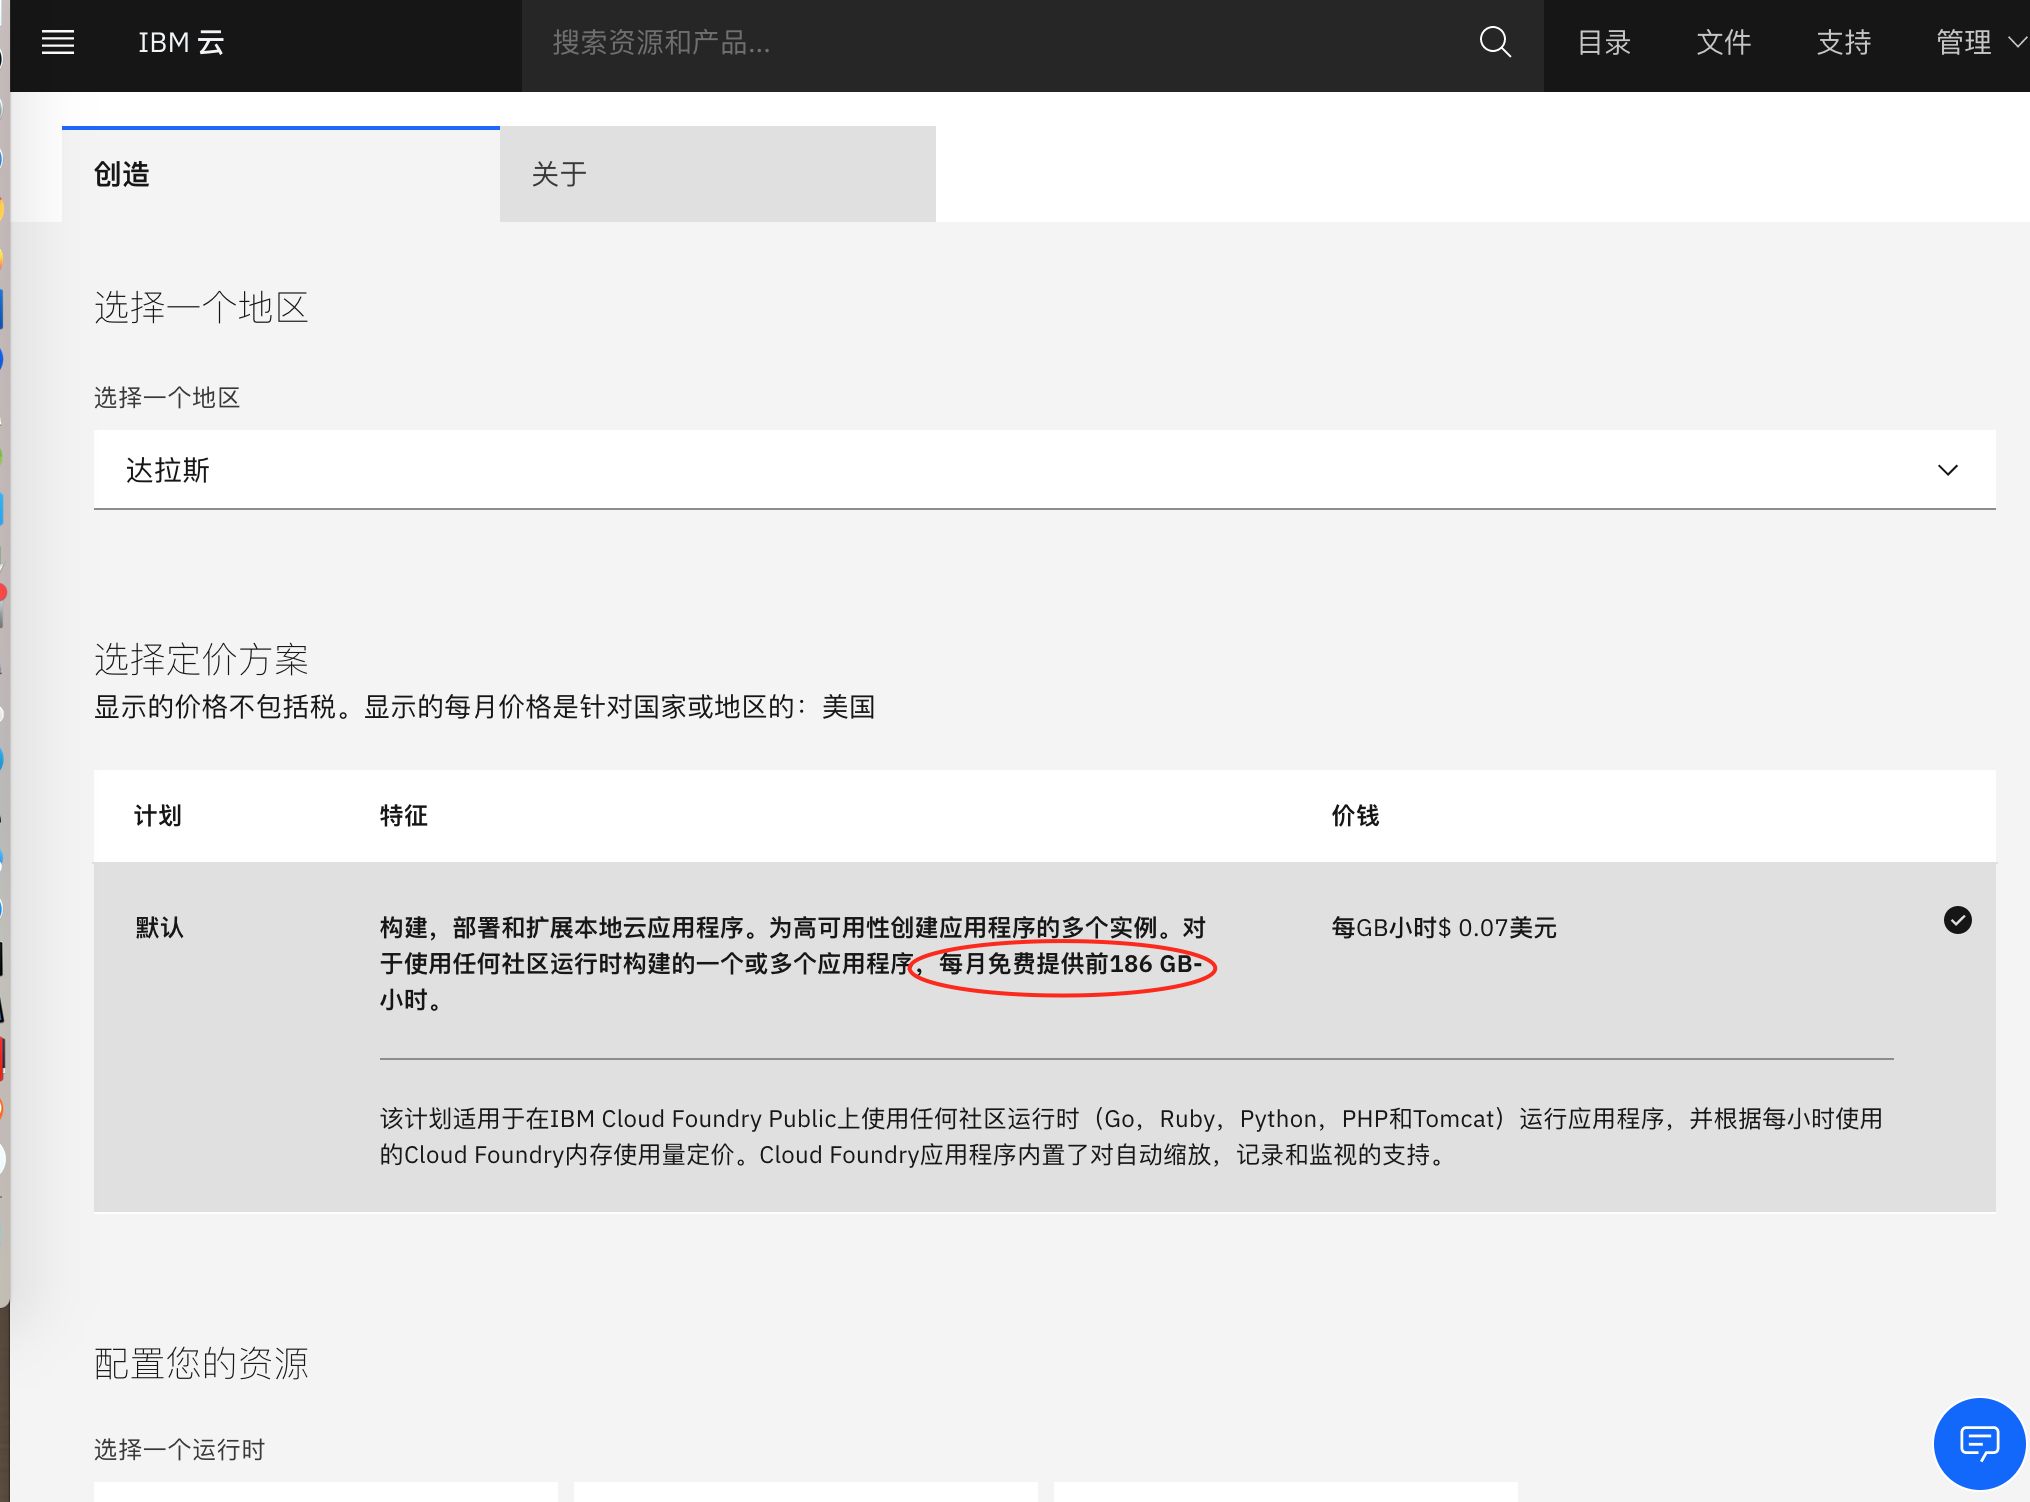Switch to the 关于 tab

(x=718, y=174)
